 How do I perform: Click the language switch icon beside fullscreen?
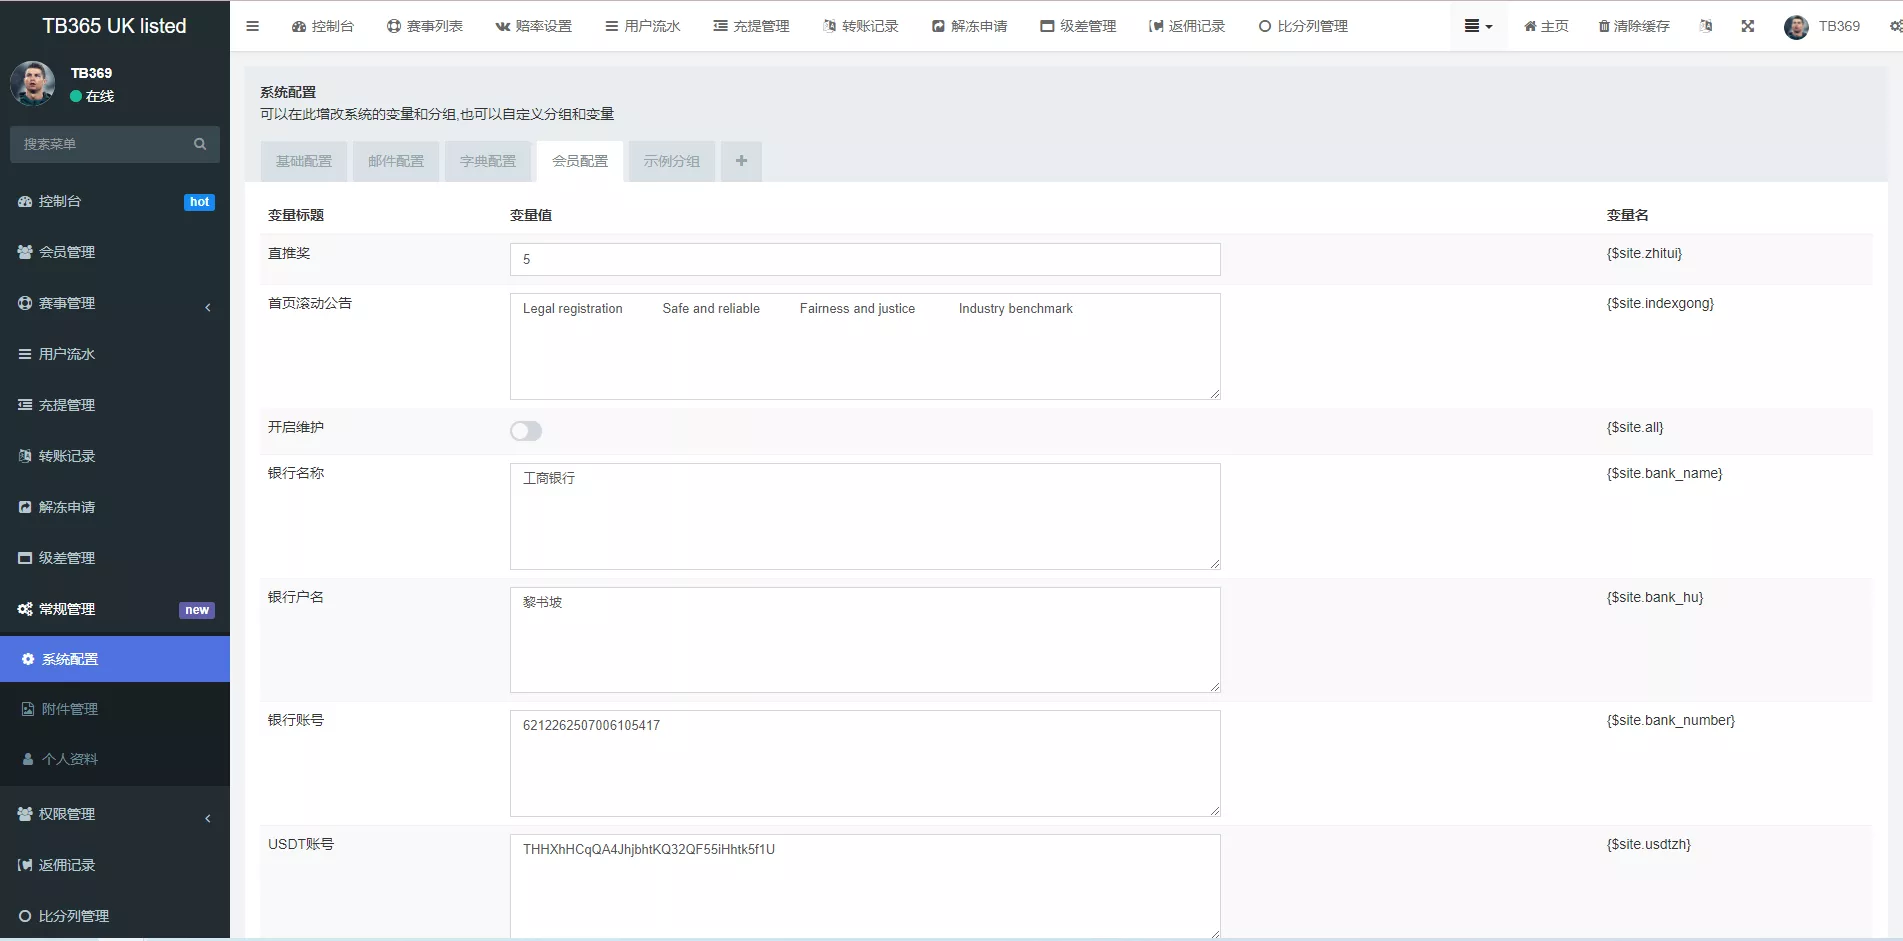pos(1706,26)
